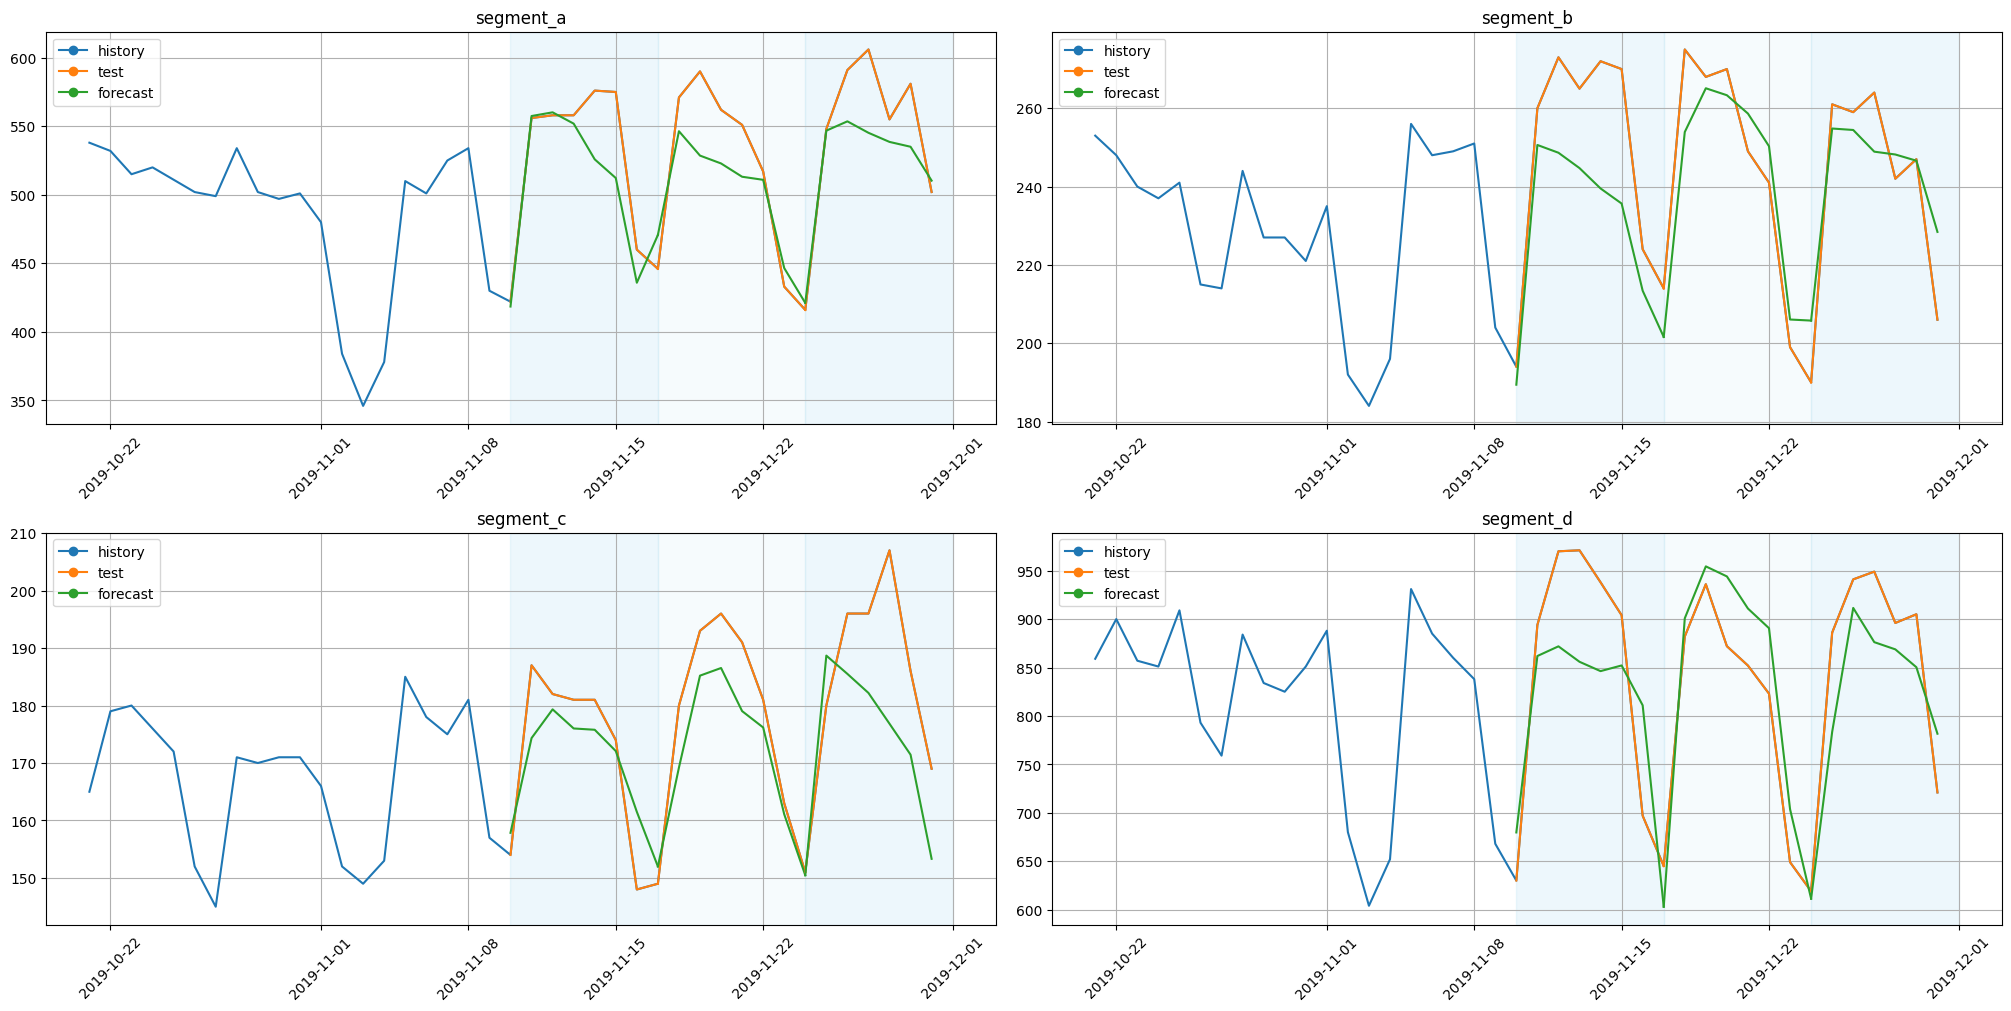Click orange test peak at 207 in segment_c
Viewport: 2011px width, 1011px height.
[889, 551]
